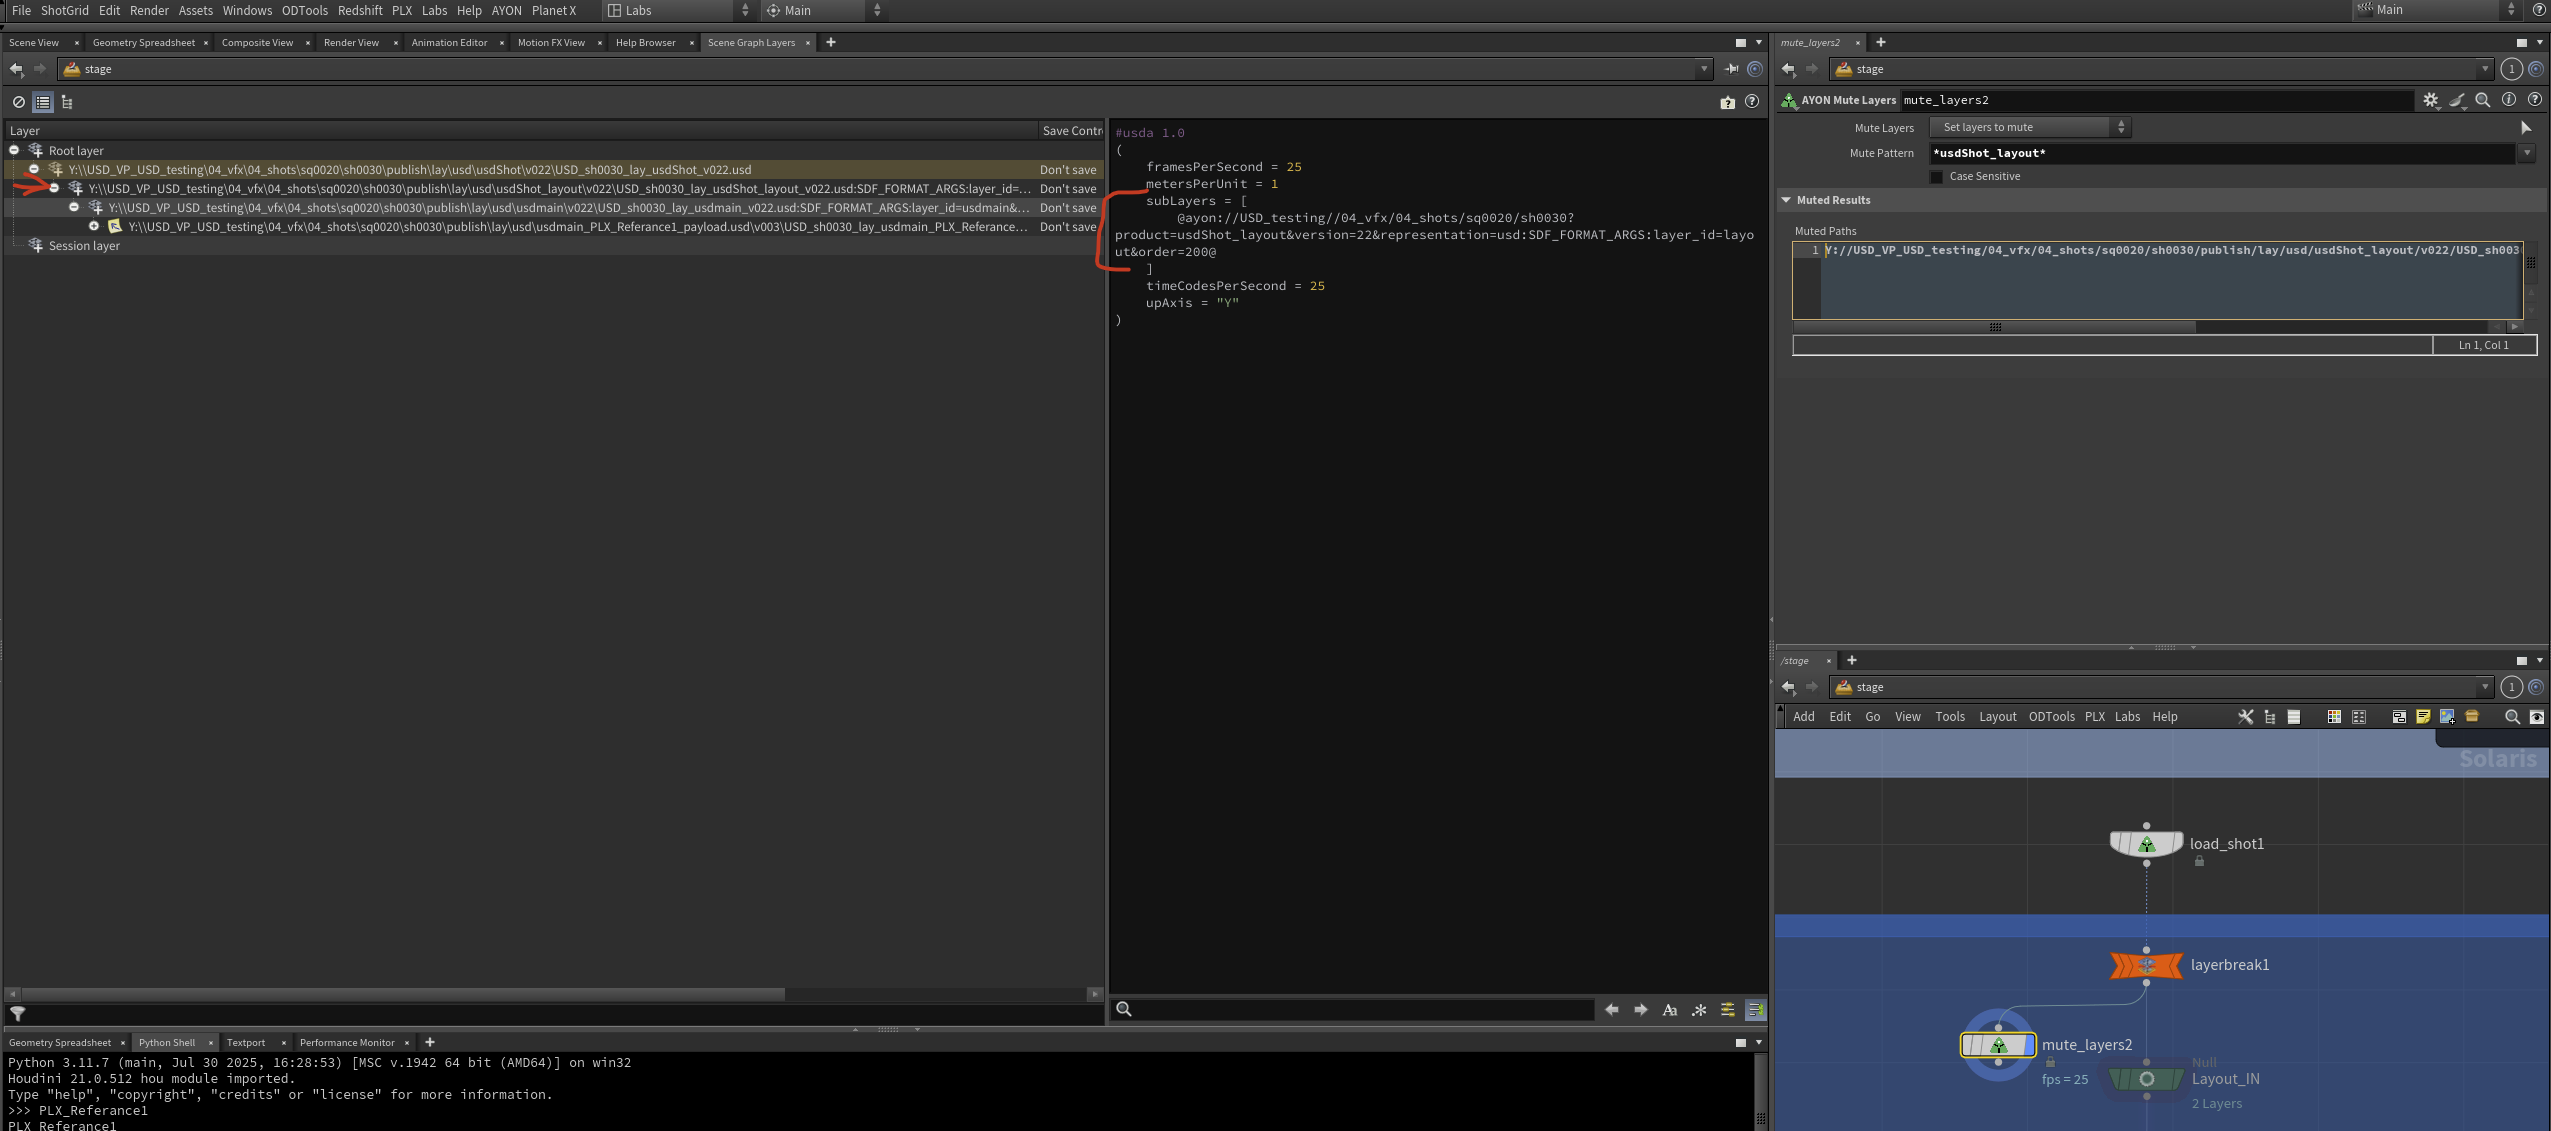Click the gear icon beside mute_layers2 name
Viewport: 2551px width, 1131px height.
coord(2430,100)
